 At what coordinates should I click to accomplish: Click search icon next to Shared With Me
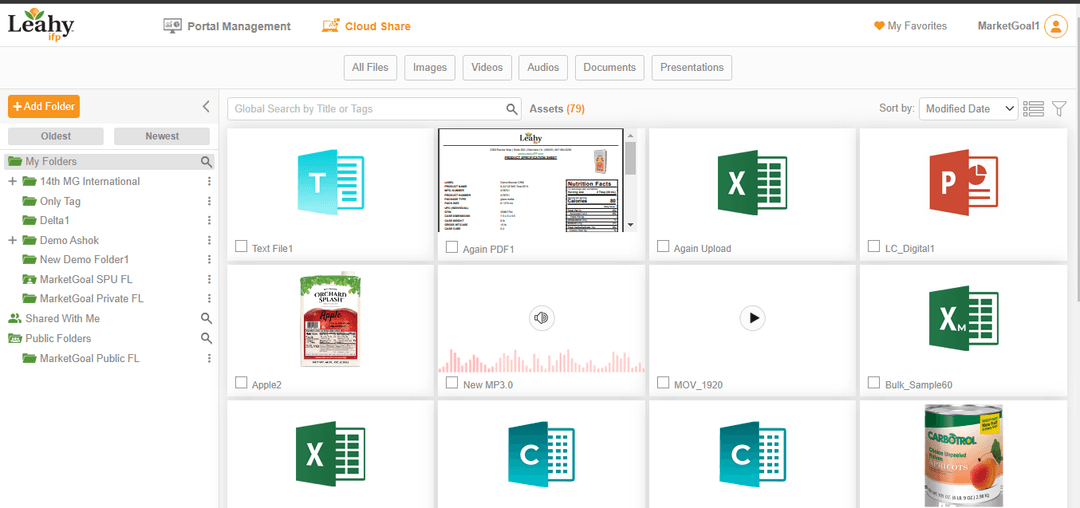point(206,319)
